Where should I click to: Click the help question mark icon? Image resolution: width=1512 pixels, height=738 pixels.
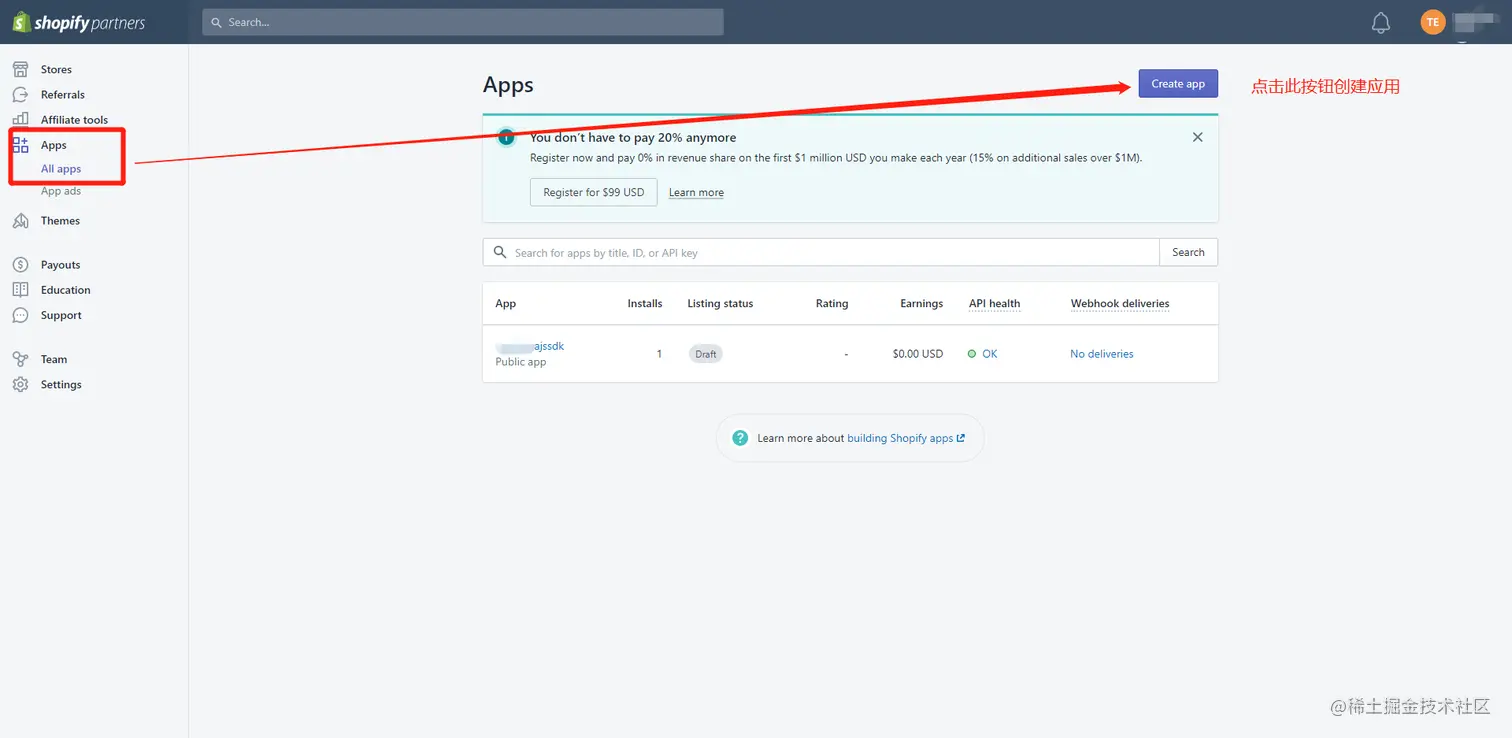coord(740,438)
